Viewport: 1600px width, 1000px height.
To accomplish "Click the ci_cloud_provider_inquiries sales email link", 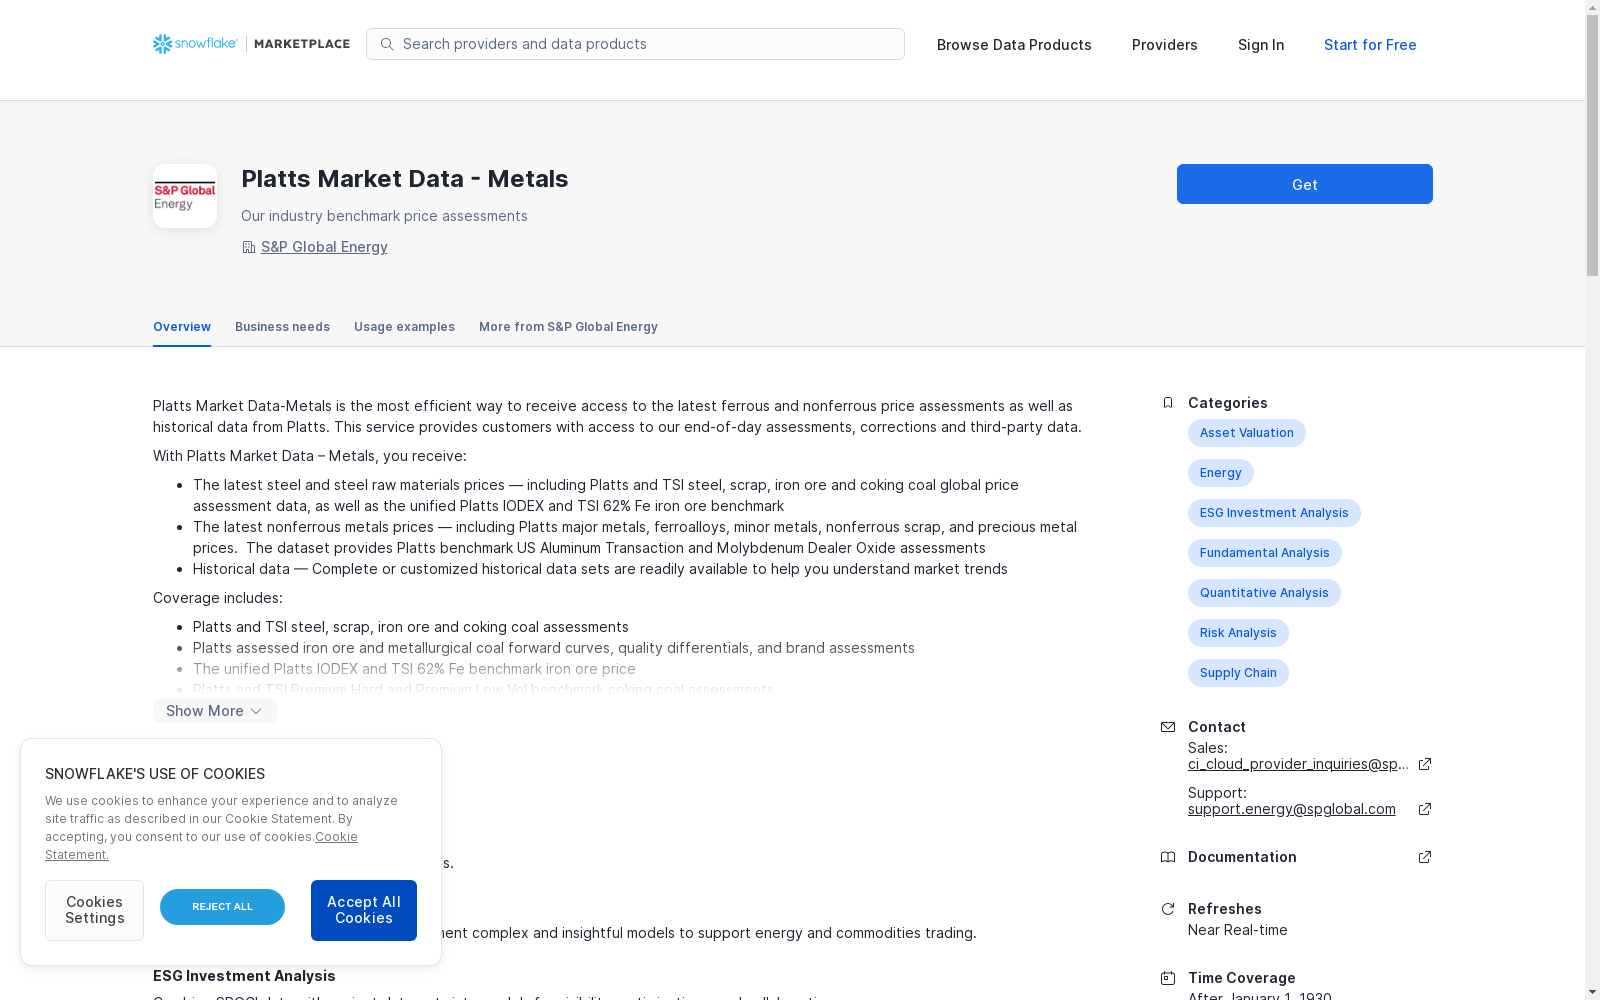I will [1298, 764].
